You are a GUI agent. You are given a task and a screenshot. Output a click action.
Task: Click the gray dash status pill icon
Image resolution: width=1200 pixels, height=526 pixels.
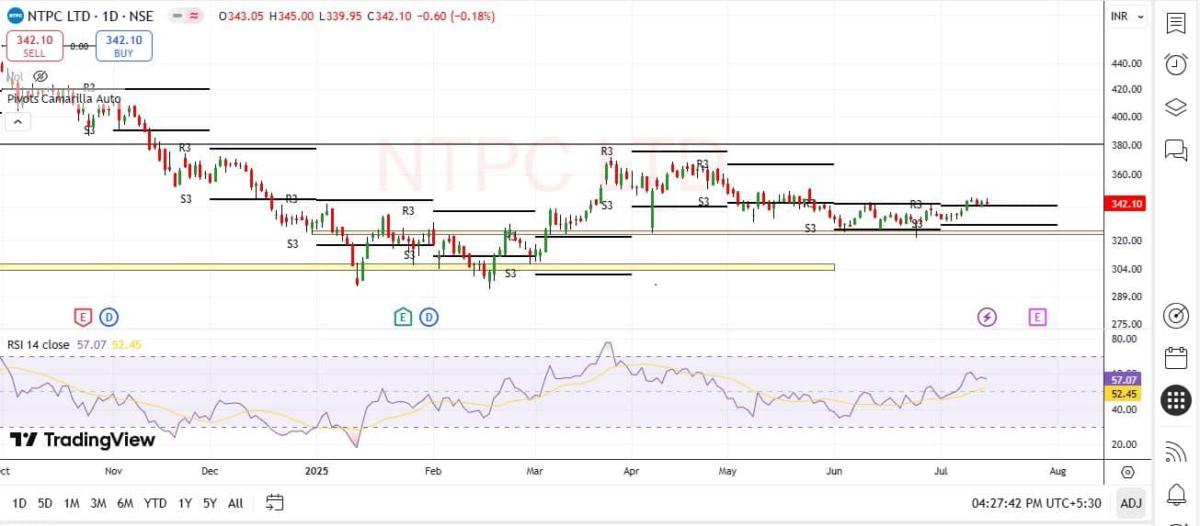tap(176, 16)
